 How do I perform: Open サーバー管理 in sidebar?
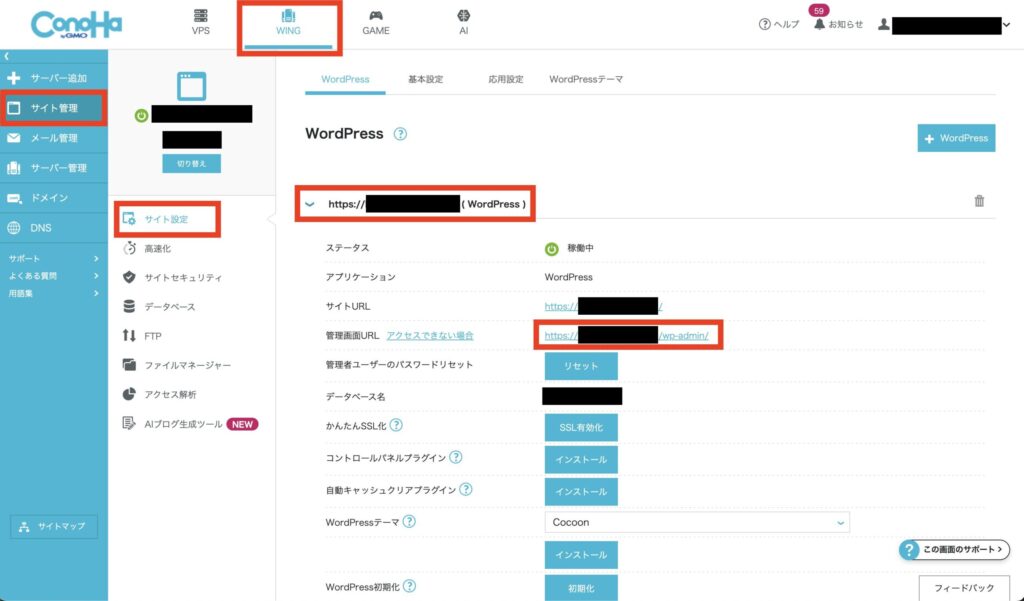point(54,168)
